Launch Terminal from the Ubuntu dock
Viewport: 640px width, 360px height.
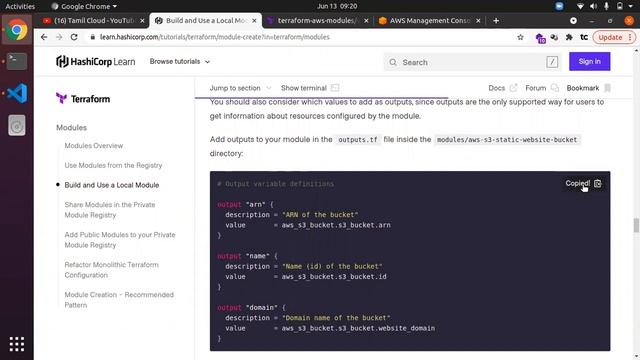coord(17,61)
